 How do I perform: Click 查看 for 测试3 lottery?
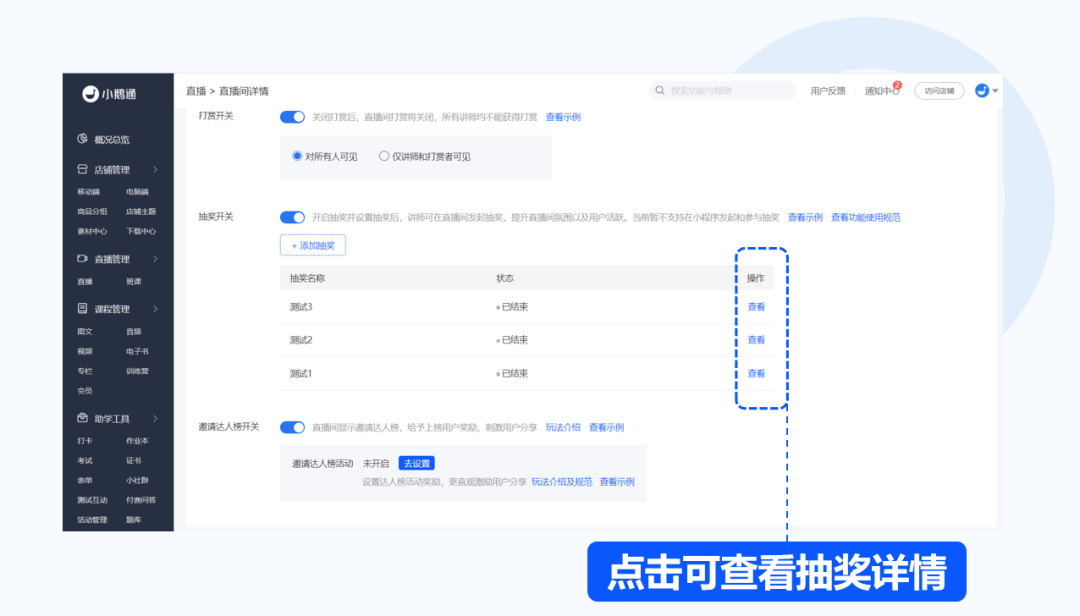coord(756,307)
